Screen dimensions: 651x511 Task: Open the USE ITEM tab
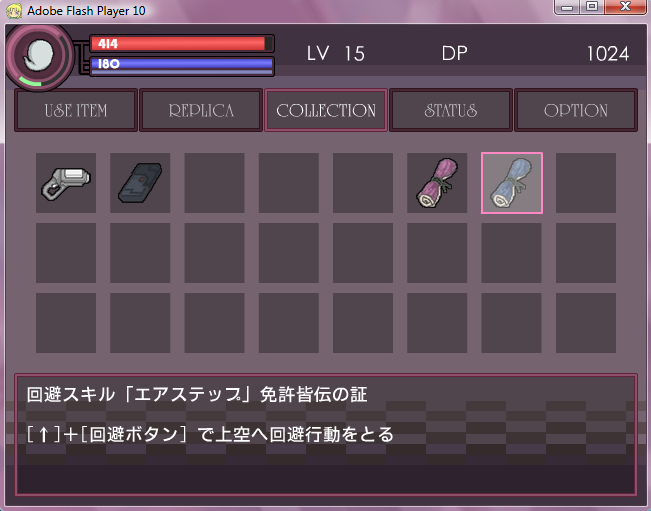76,110
